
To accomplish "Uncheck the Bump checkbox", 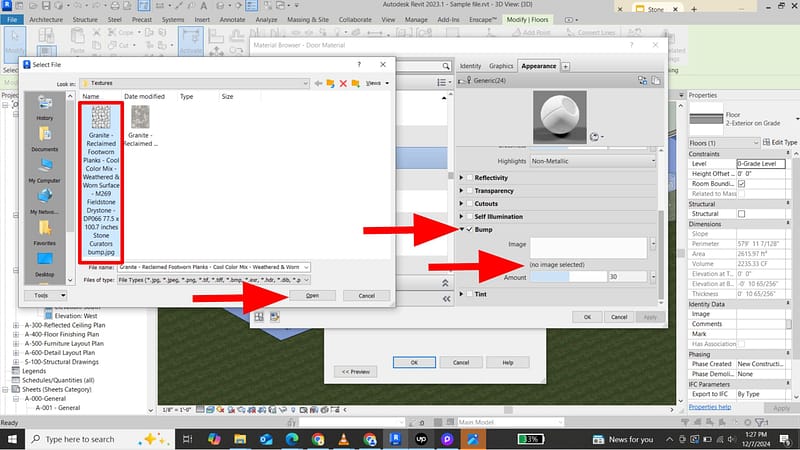I will (469, 230).
